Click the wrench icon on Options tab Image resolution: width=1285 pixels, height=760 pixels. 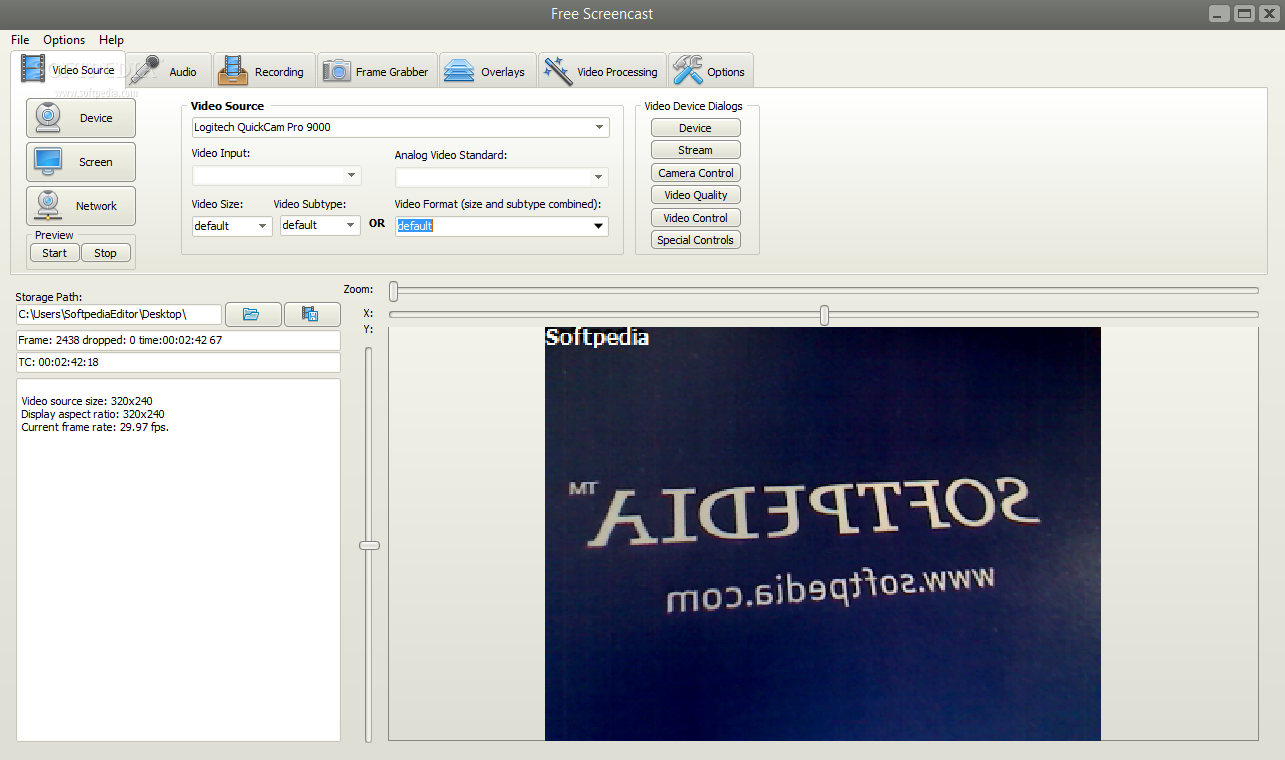[688, 71]
